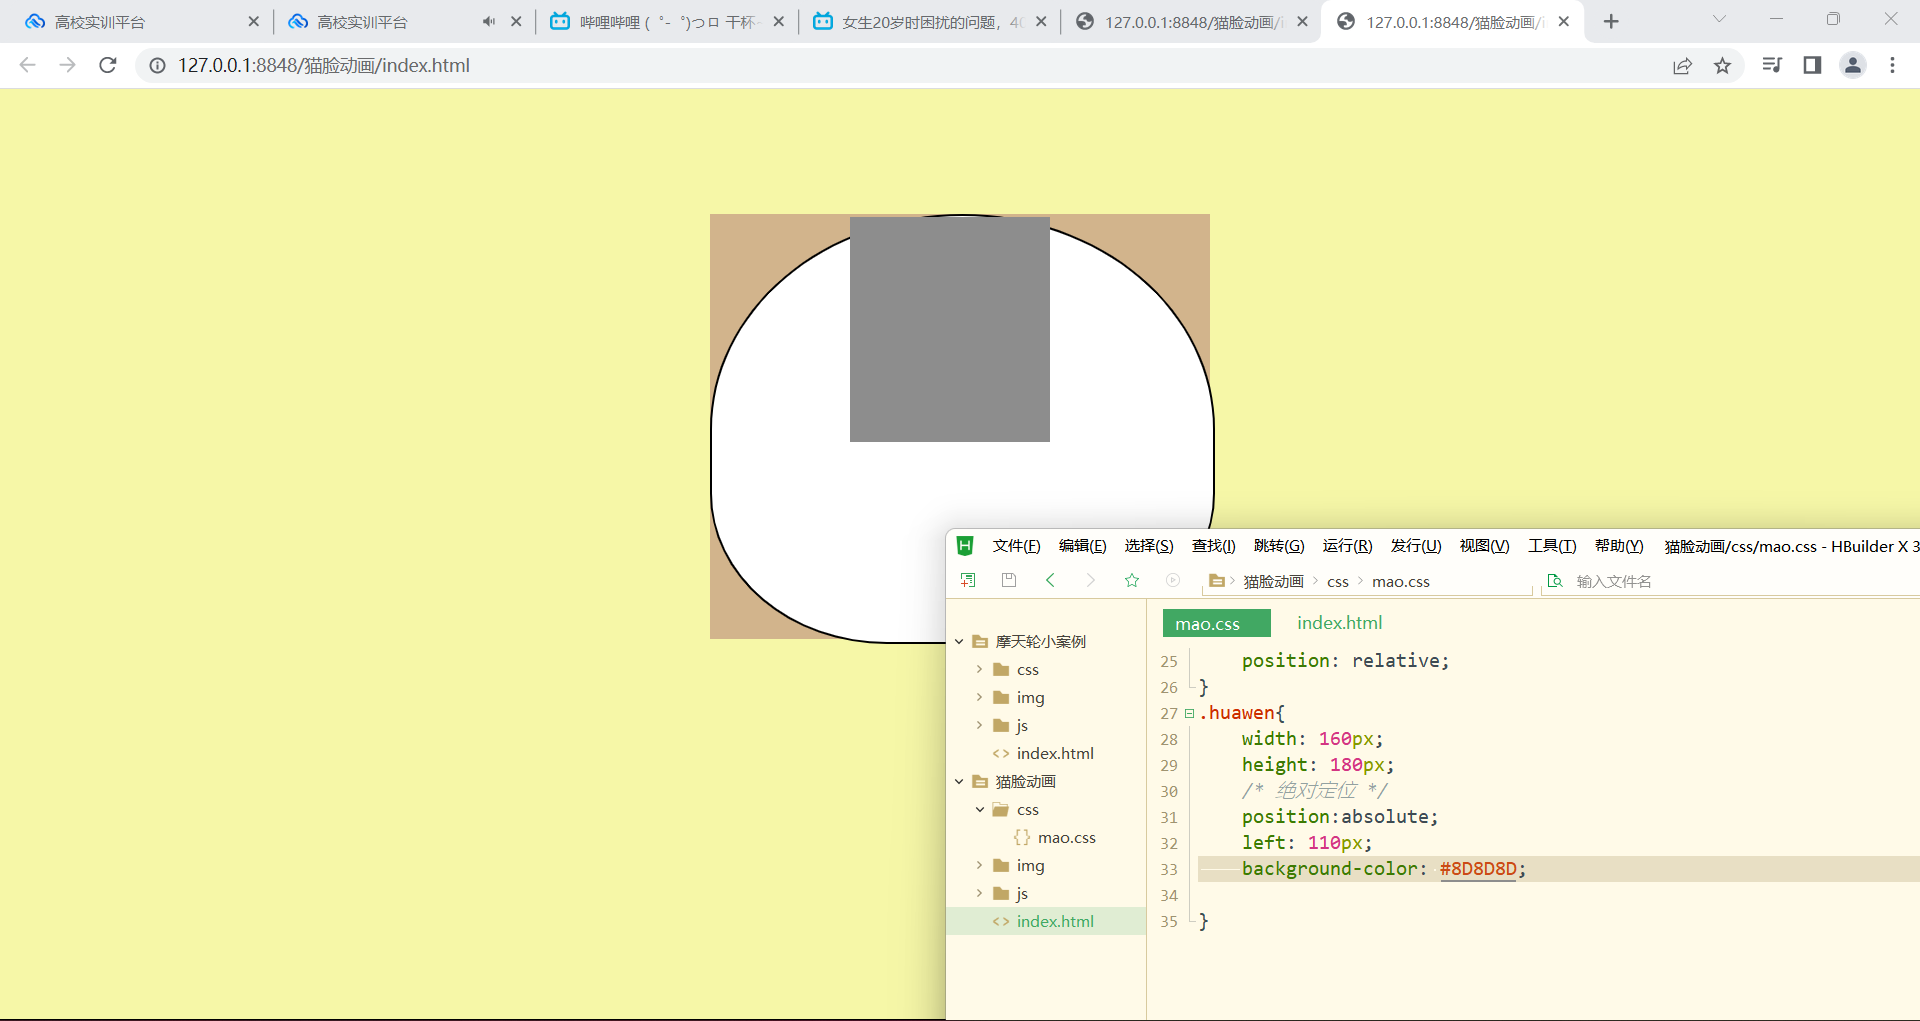This screenshot has height=1021, width=1920.
Task: Click 猫脸动画 breadcrumb segment
Action: point(1273,581)
